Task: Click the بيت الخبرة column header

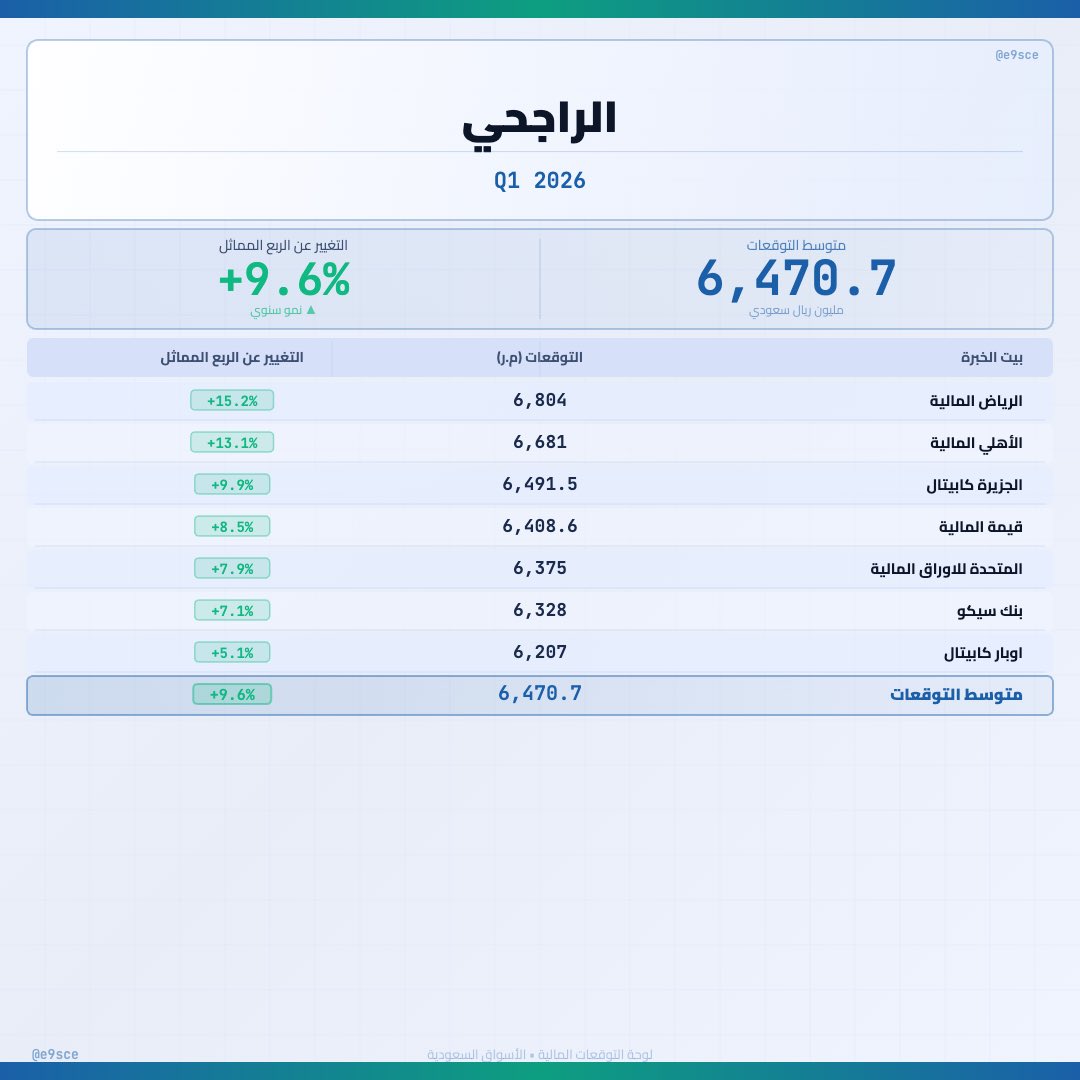Action: pos(992,357)
